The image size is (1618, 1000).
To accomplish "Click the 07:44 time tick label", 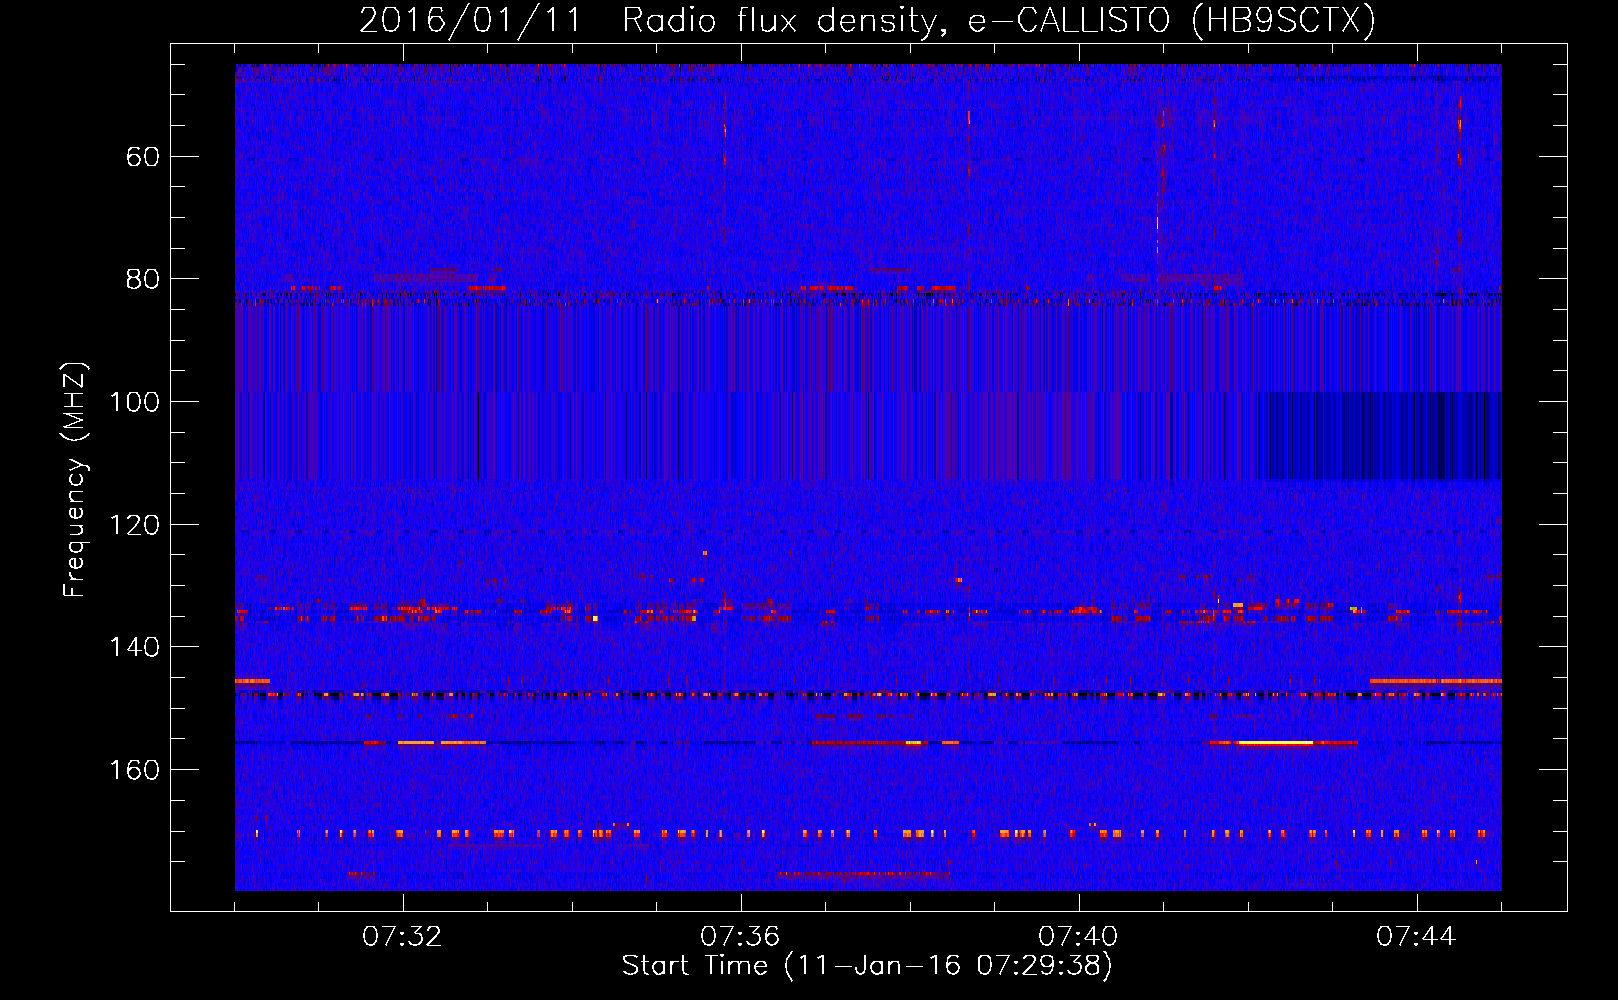I will 1416,937.
